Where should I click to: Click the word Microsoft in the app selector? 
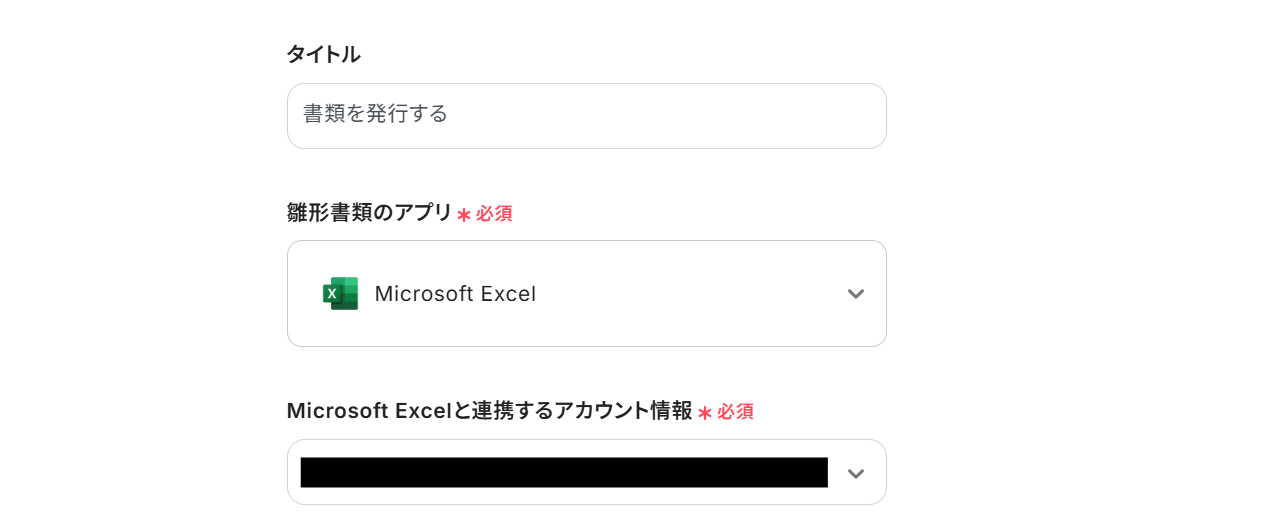pos(423,294)
